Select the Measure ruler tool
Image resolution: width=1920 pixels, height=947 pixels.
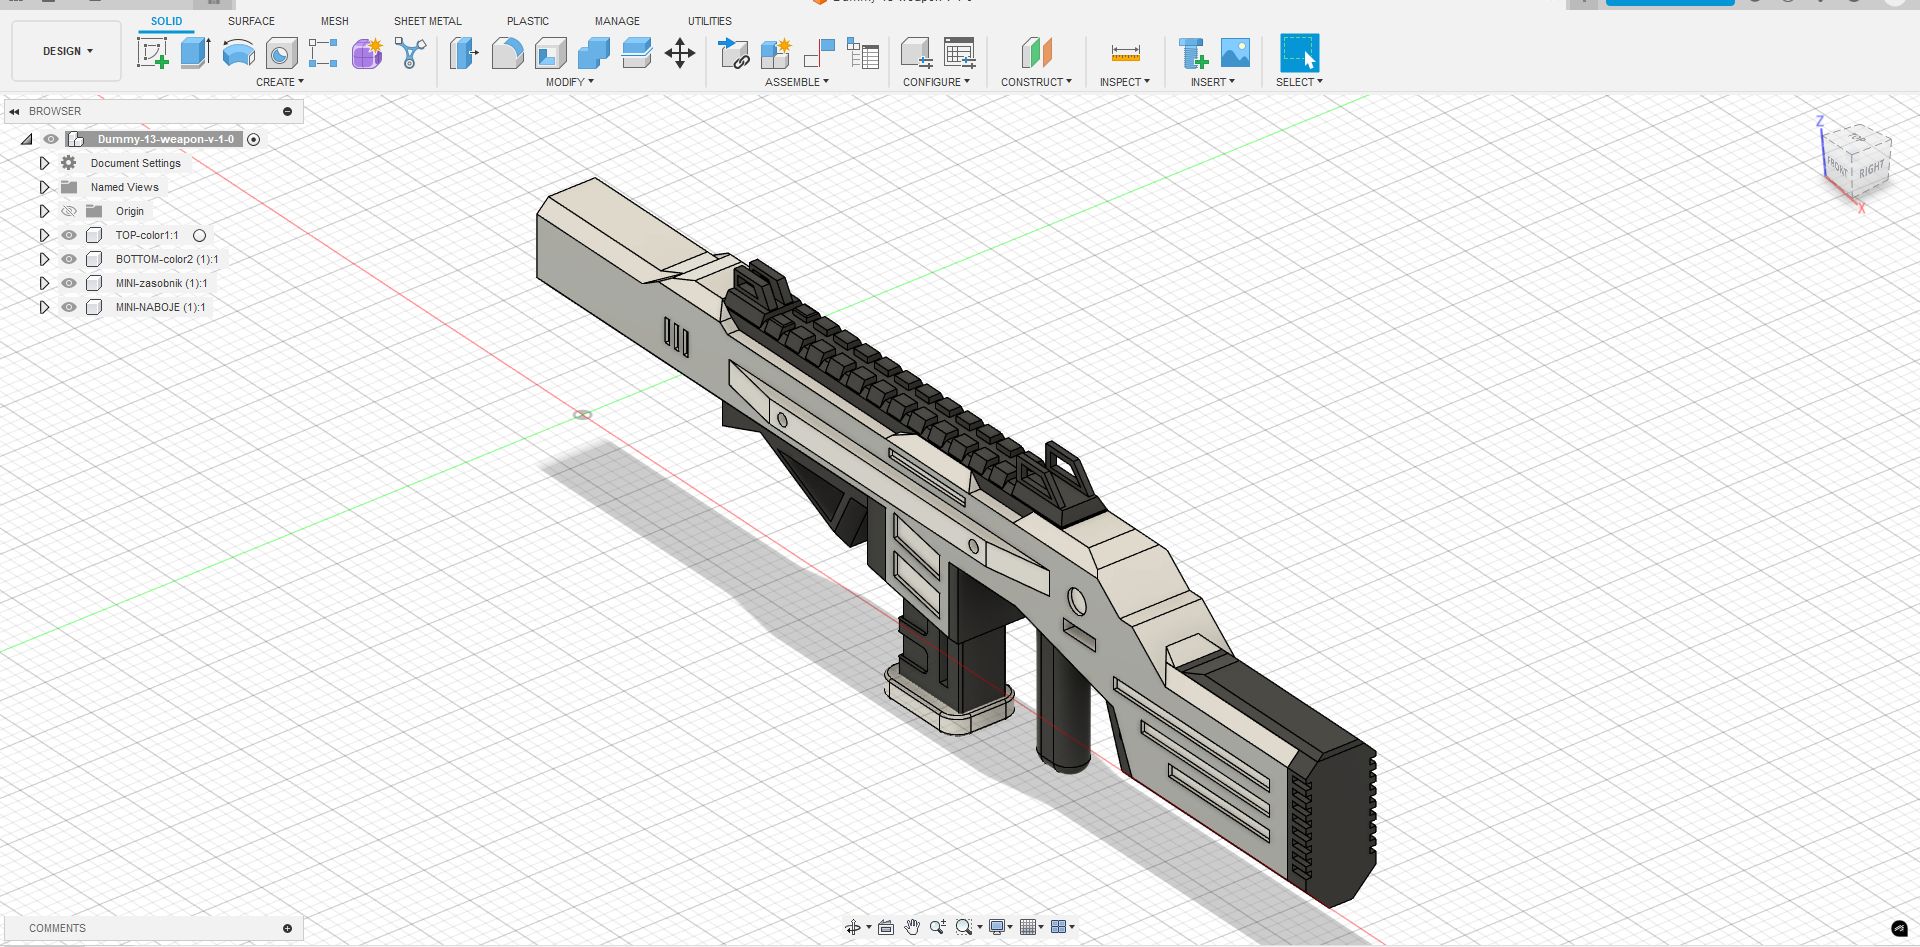coord(1125,53)
